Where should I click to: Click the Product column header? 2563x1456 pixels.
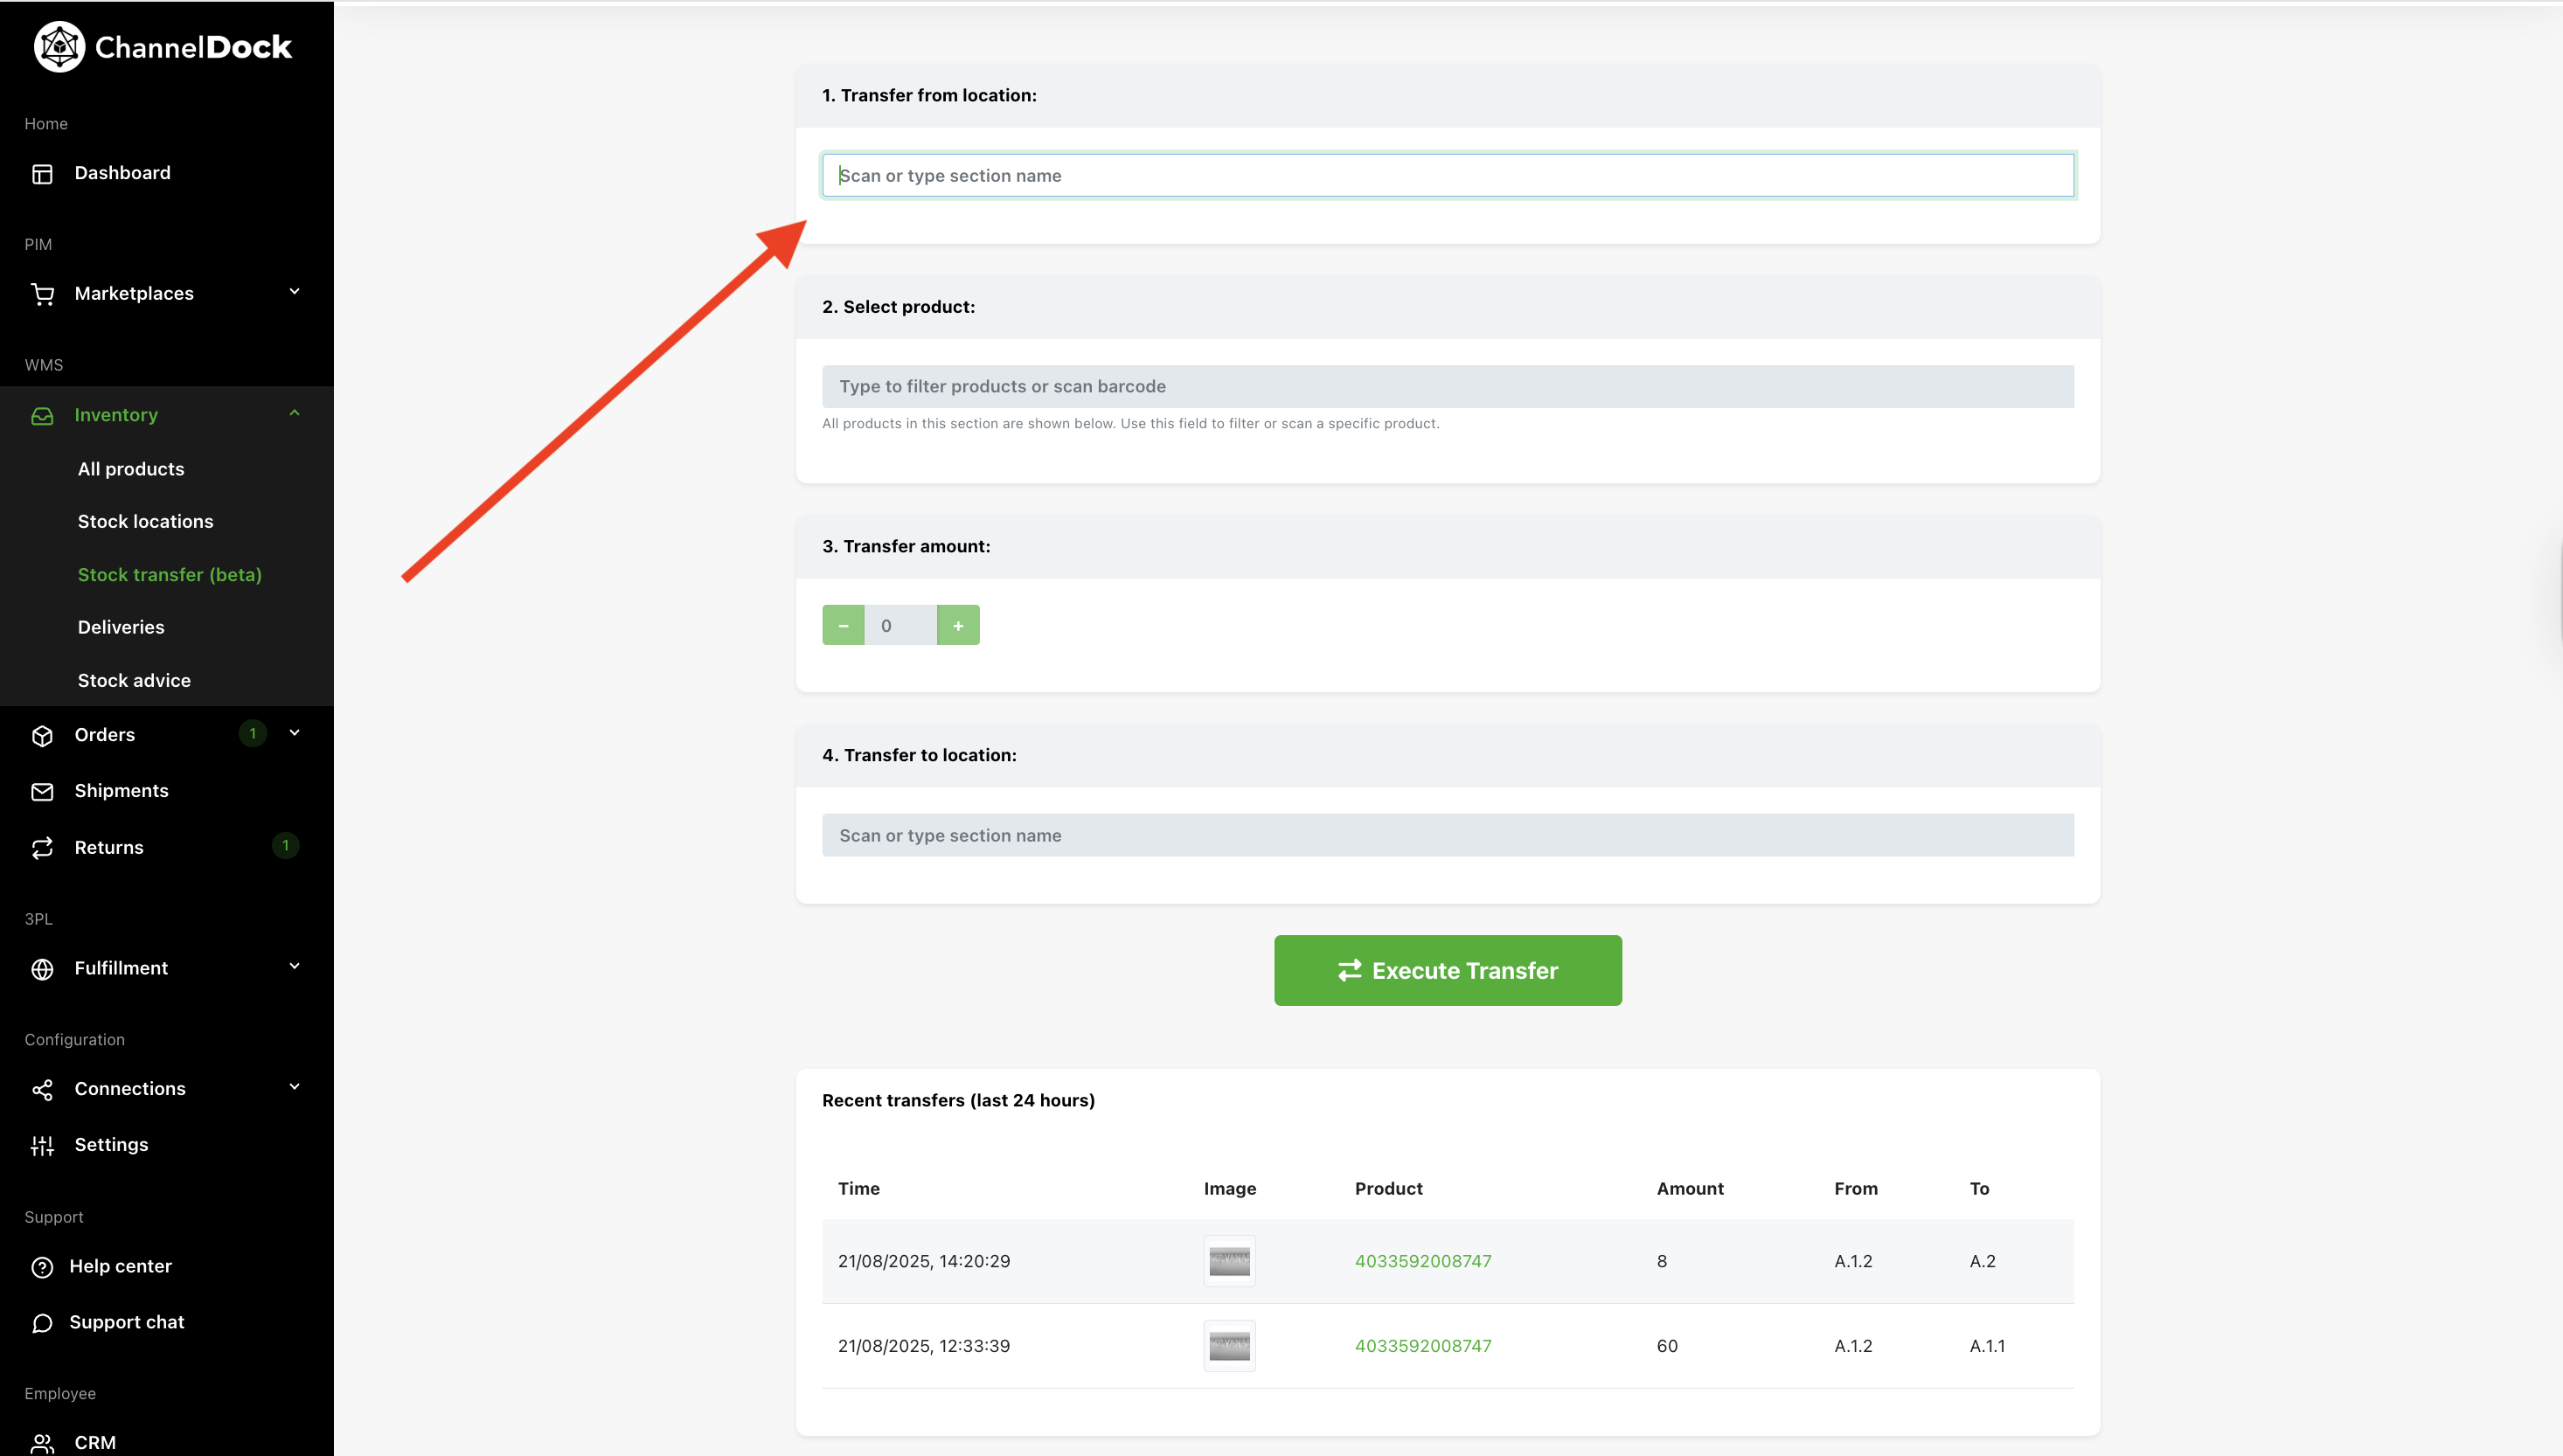(1388, 1189)
